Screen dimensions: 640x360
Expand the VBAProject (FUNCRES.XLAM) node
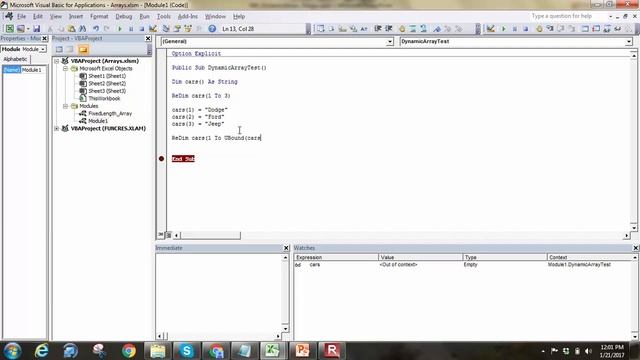(x=57, y=129)
